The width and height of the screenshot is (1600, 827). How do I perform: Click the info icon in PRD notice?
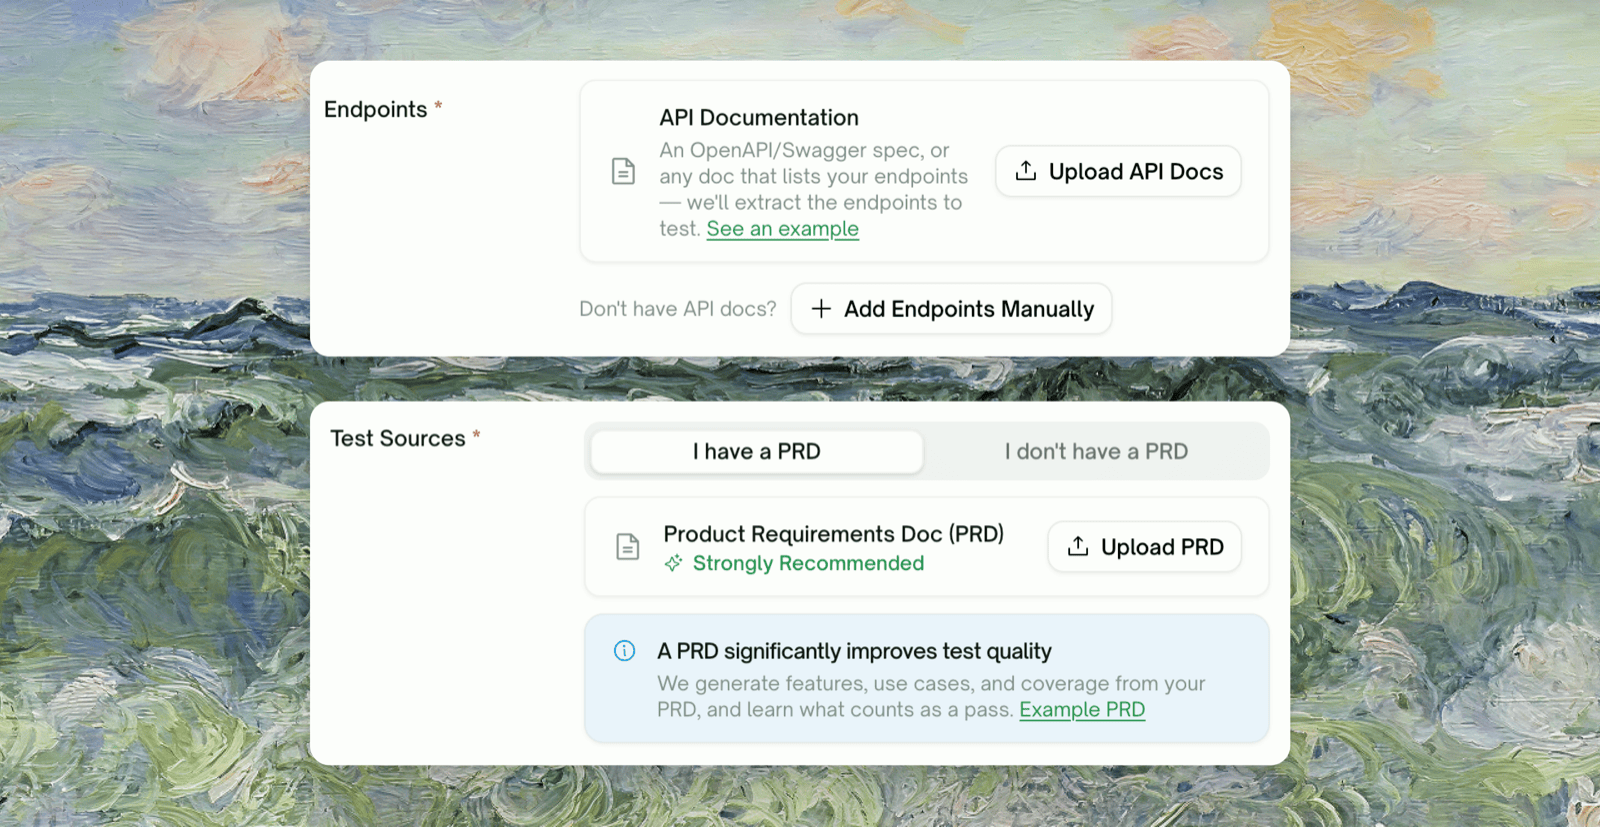coord(624,651)
